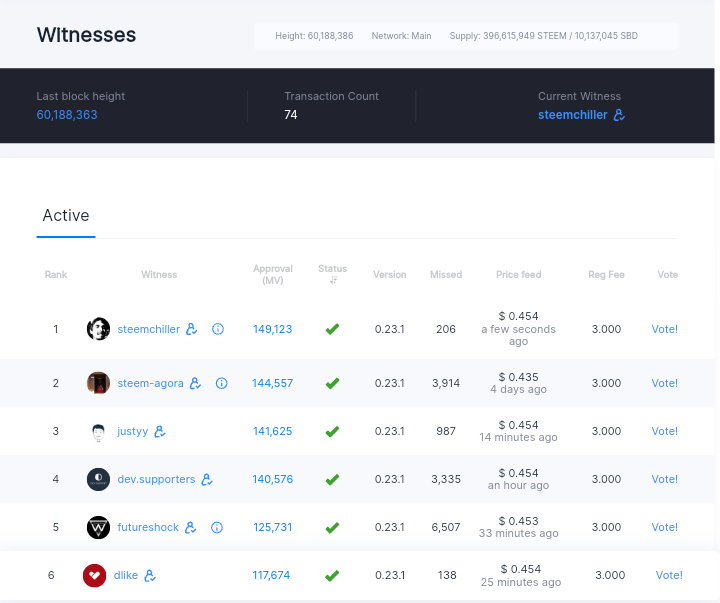Click the Height: 60,188,386 text
Viewport: 720px width, 603px height.
[314, 36]
